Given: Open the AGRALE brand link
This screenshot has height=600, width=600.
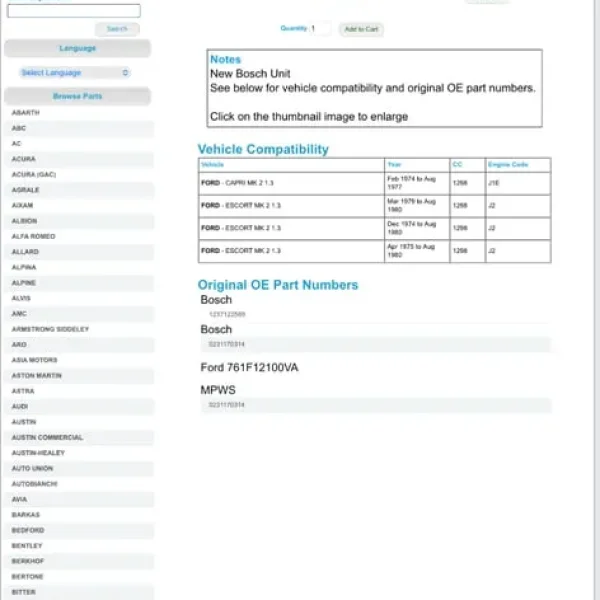Looking at the screenshot, I should point(26,190).
